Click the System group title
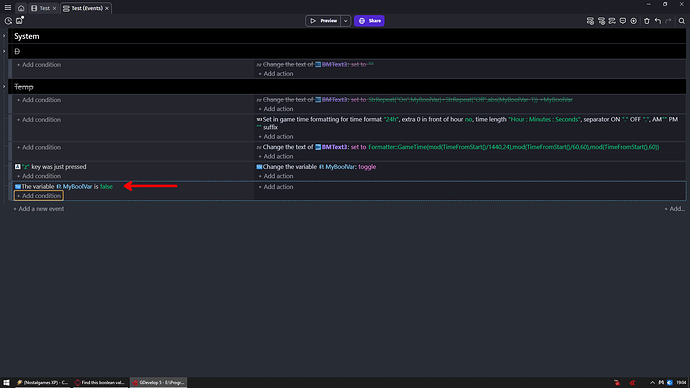Screen dimensions: 690x388 pos(27,36)
